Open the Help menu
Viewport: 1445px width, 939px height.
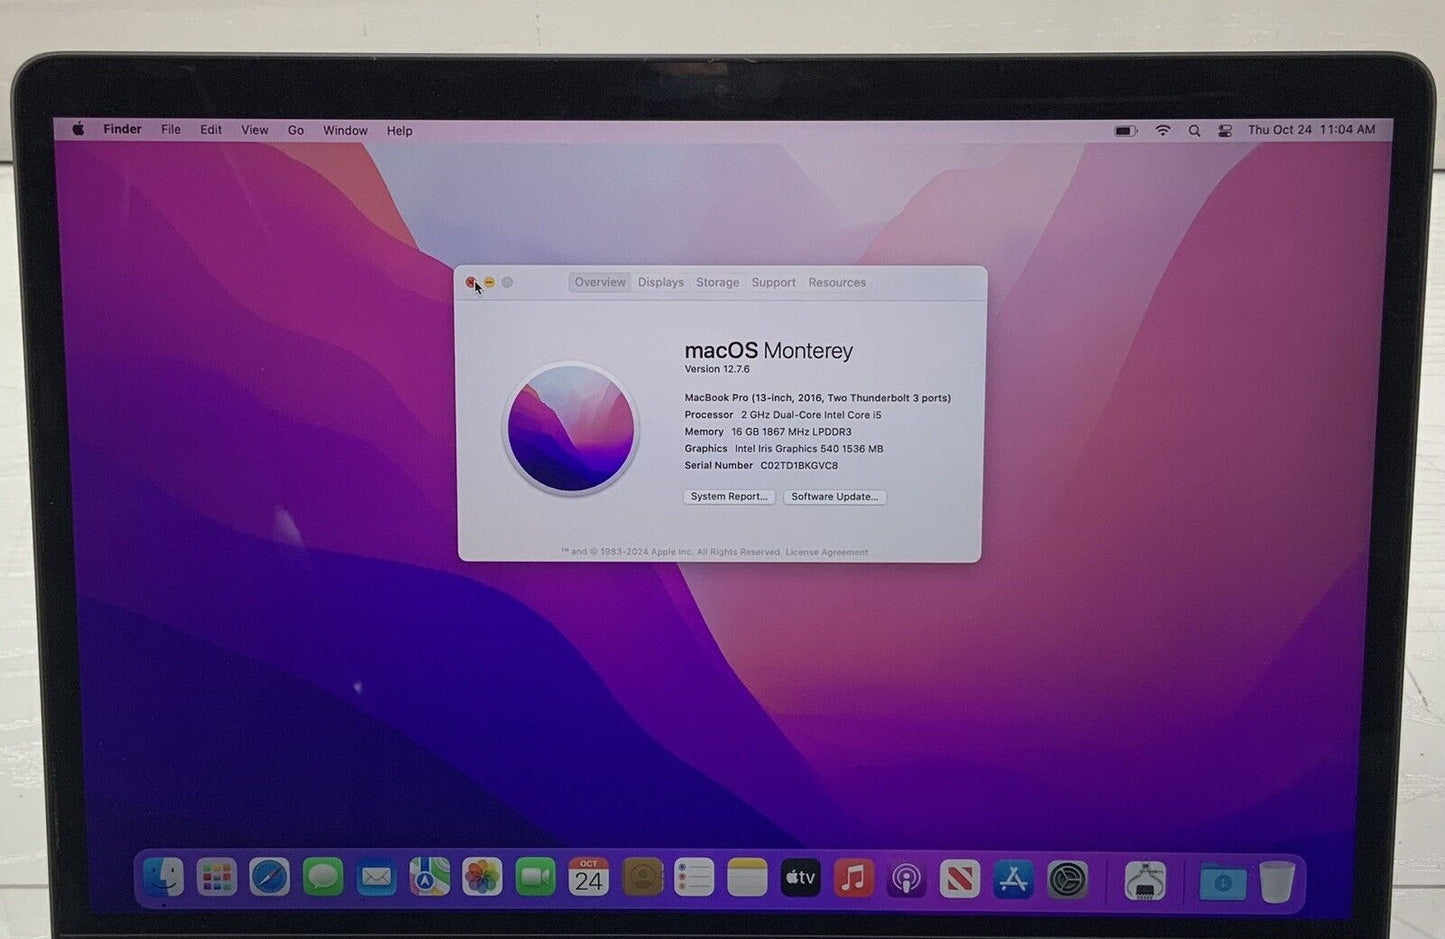[399, 131]
